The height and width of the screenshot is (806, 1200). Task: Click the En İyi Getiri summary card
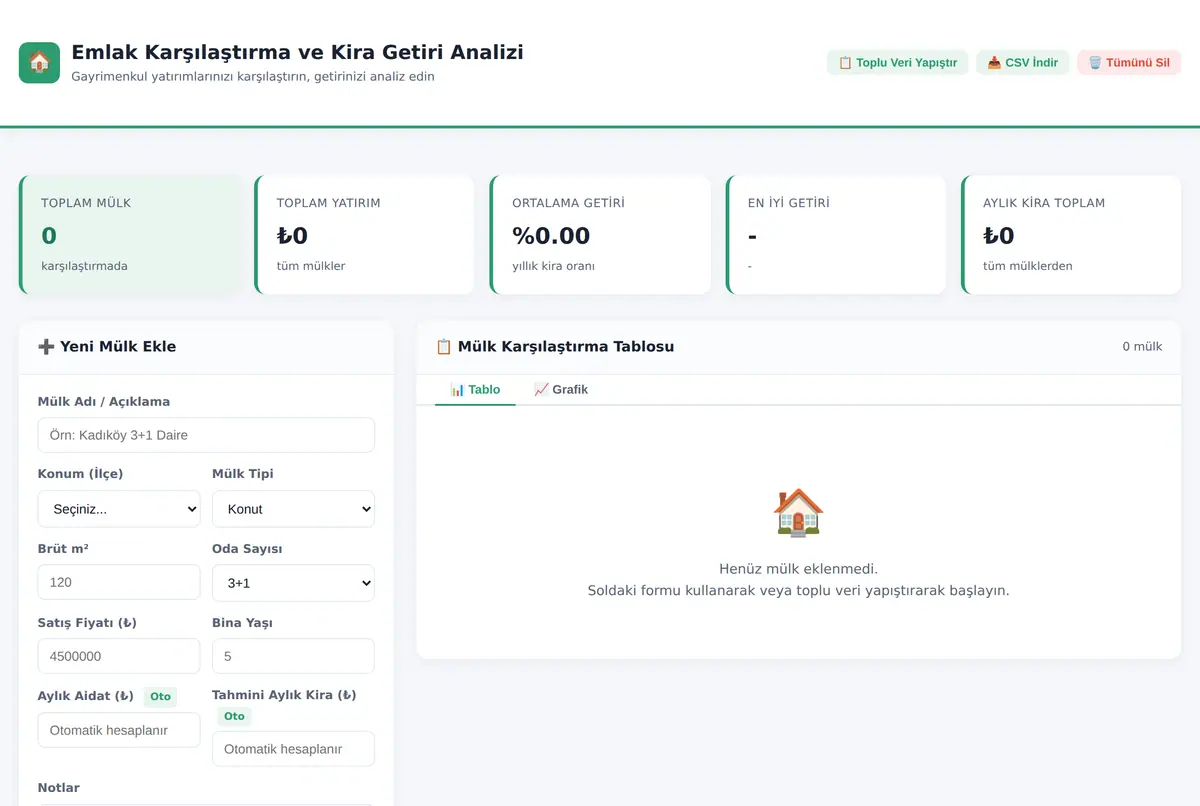[x=836, y=235]
